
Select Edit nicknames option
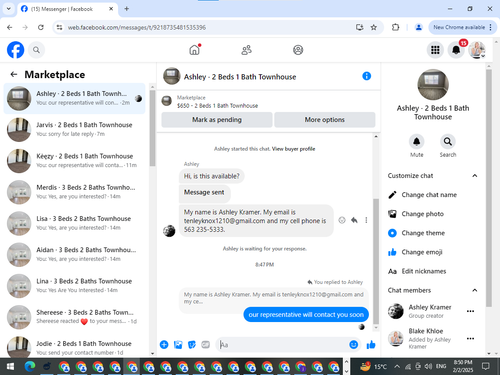pyautogui.click(x=433, y=271)
